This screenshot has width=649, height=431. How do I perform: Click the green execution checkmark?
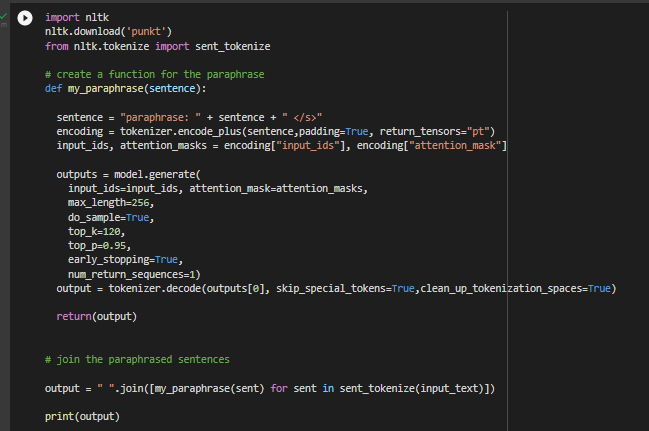click(4, 14)
